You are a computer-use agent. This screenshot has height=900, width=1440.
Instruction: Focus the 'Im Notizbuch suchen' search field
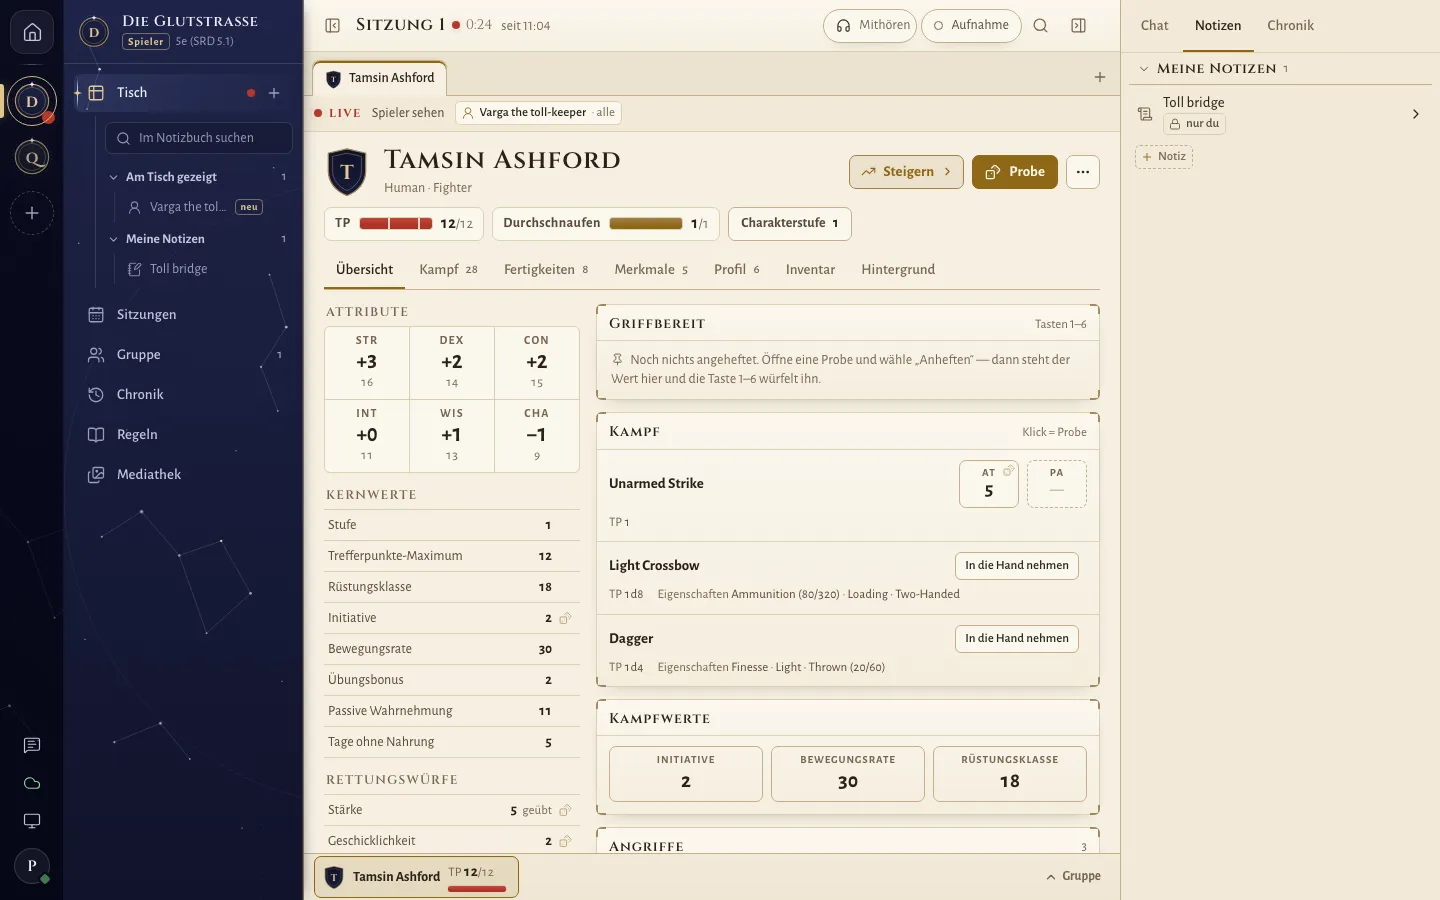[199, 138]
